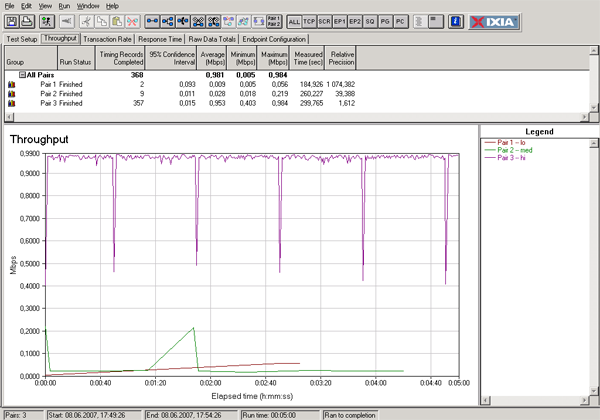600x420 pixels.
Task: Toggle the ALL filter button
Action: (295, 20)
